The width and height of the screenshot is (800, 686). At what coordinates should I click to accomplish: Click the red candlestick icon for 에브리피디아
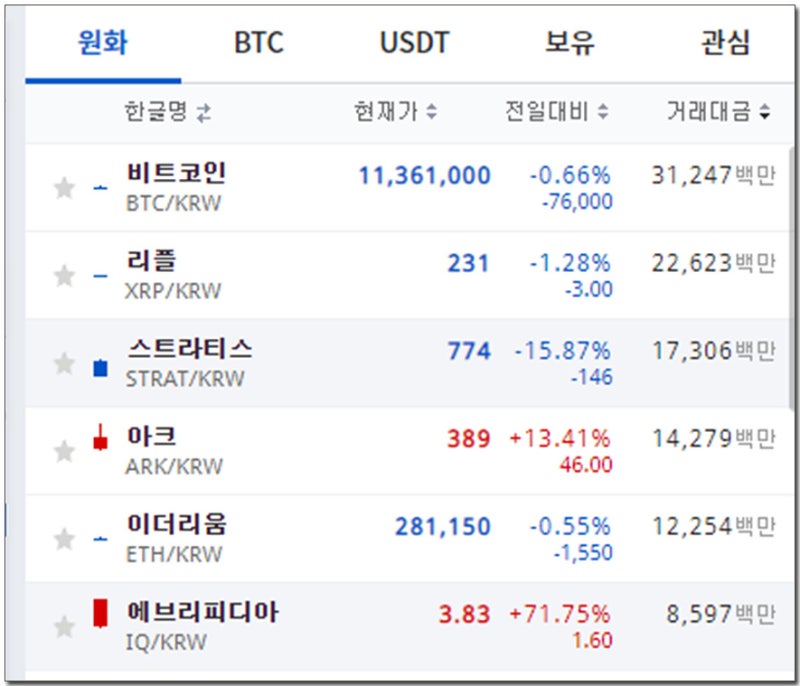[101, 613]
